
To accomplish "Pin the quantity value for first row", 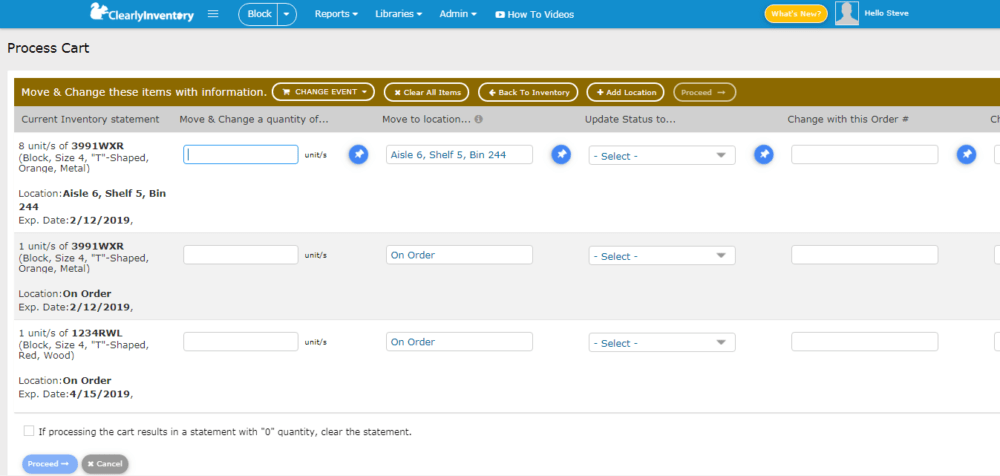I will pos(358,154).
